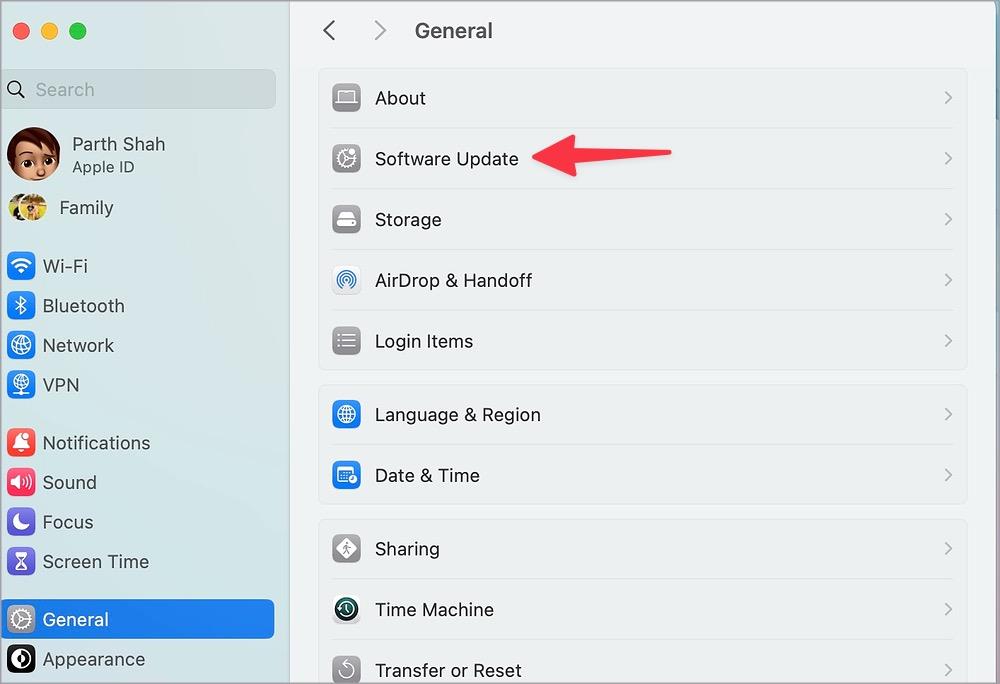The image size is (1000, 684).
Task: Open the Transfer or Reset label
Action: [448, 670]
